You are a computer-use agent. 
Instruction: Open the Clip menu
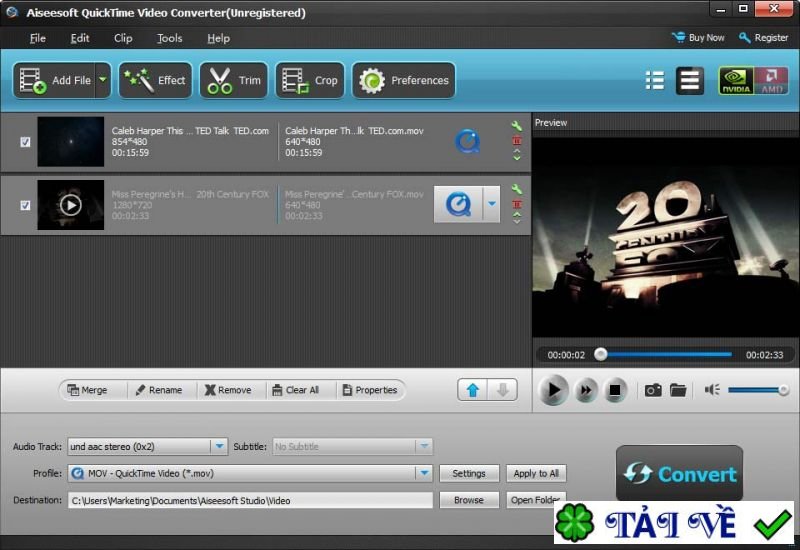(123, 38)
